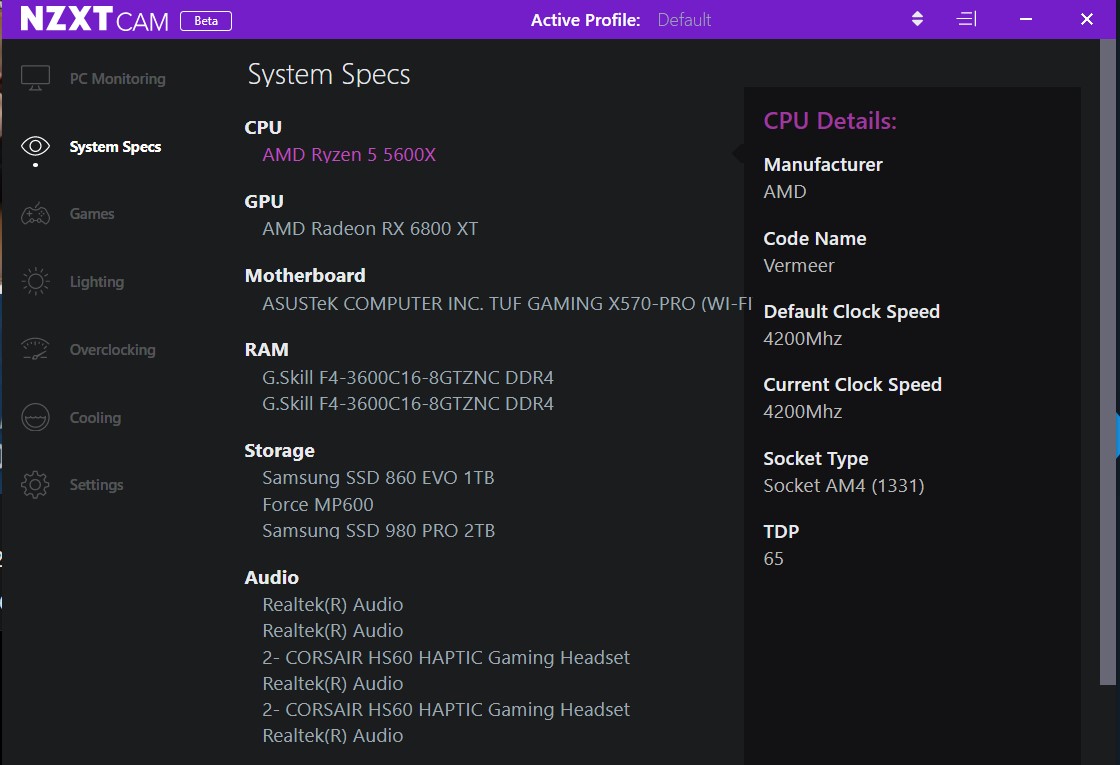Select ASUSTeK TUF GAMING X570-PRO motherboard entry
This screenshot has width=1120, height=765.
coord(506,304)
